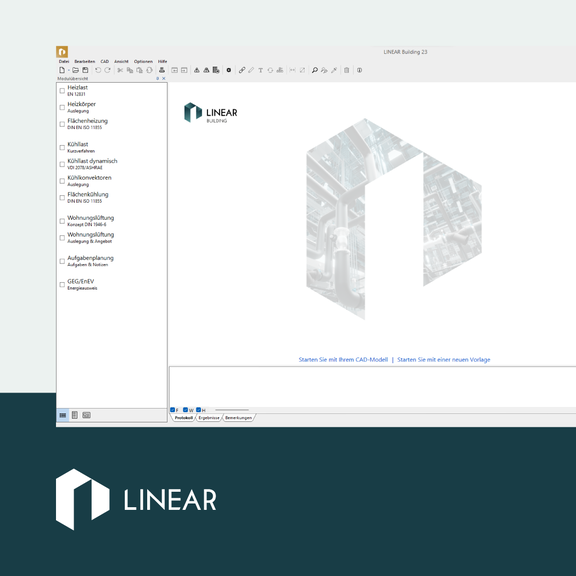Viewport: 576px width, 576px height.
Task: Click link Starten Sie mit einer neuen Vorlage
Action: [444, 360]
